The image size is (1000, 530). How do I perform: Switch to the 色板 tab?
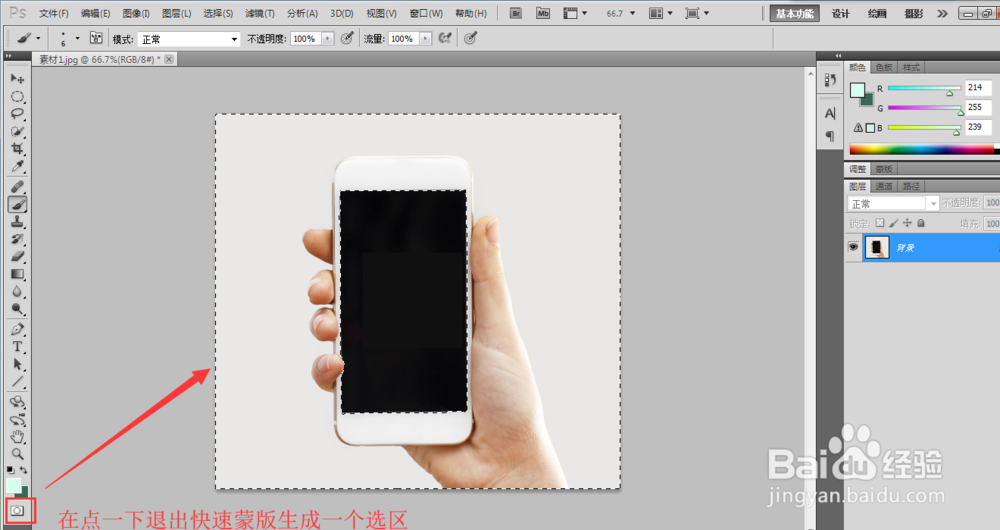coord(884,67)
